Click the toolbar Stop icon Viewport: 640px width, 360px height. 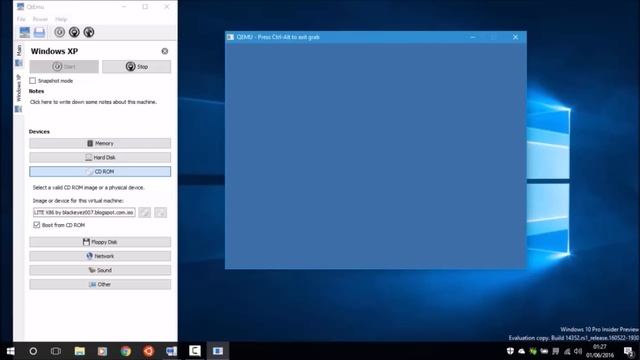(74, 32)
